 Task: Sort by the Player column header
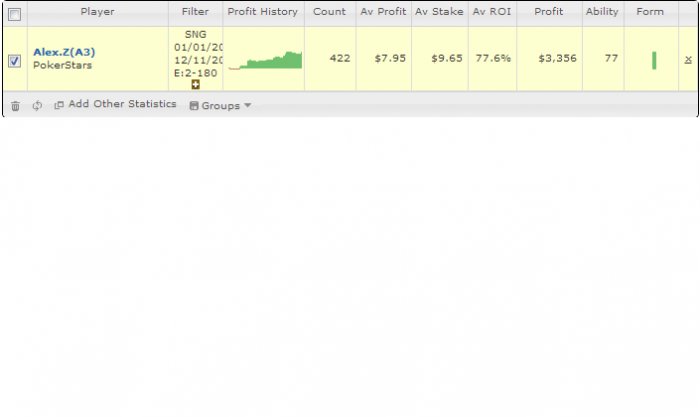pos(97,12)
